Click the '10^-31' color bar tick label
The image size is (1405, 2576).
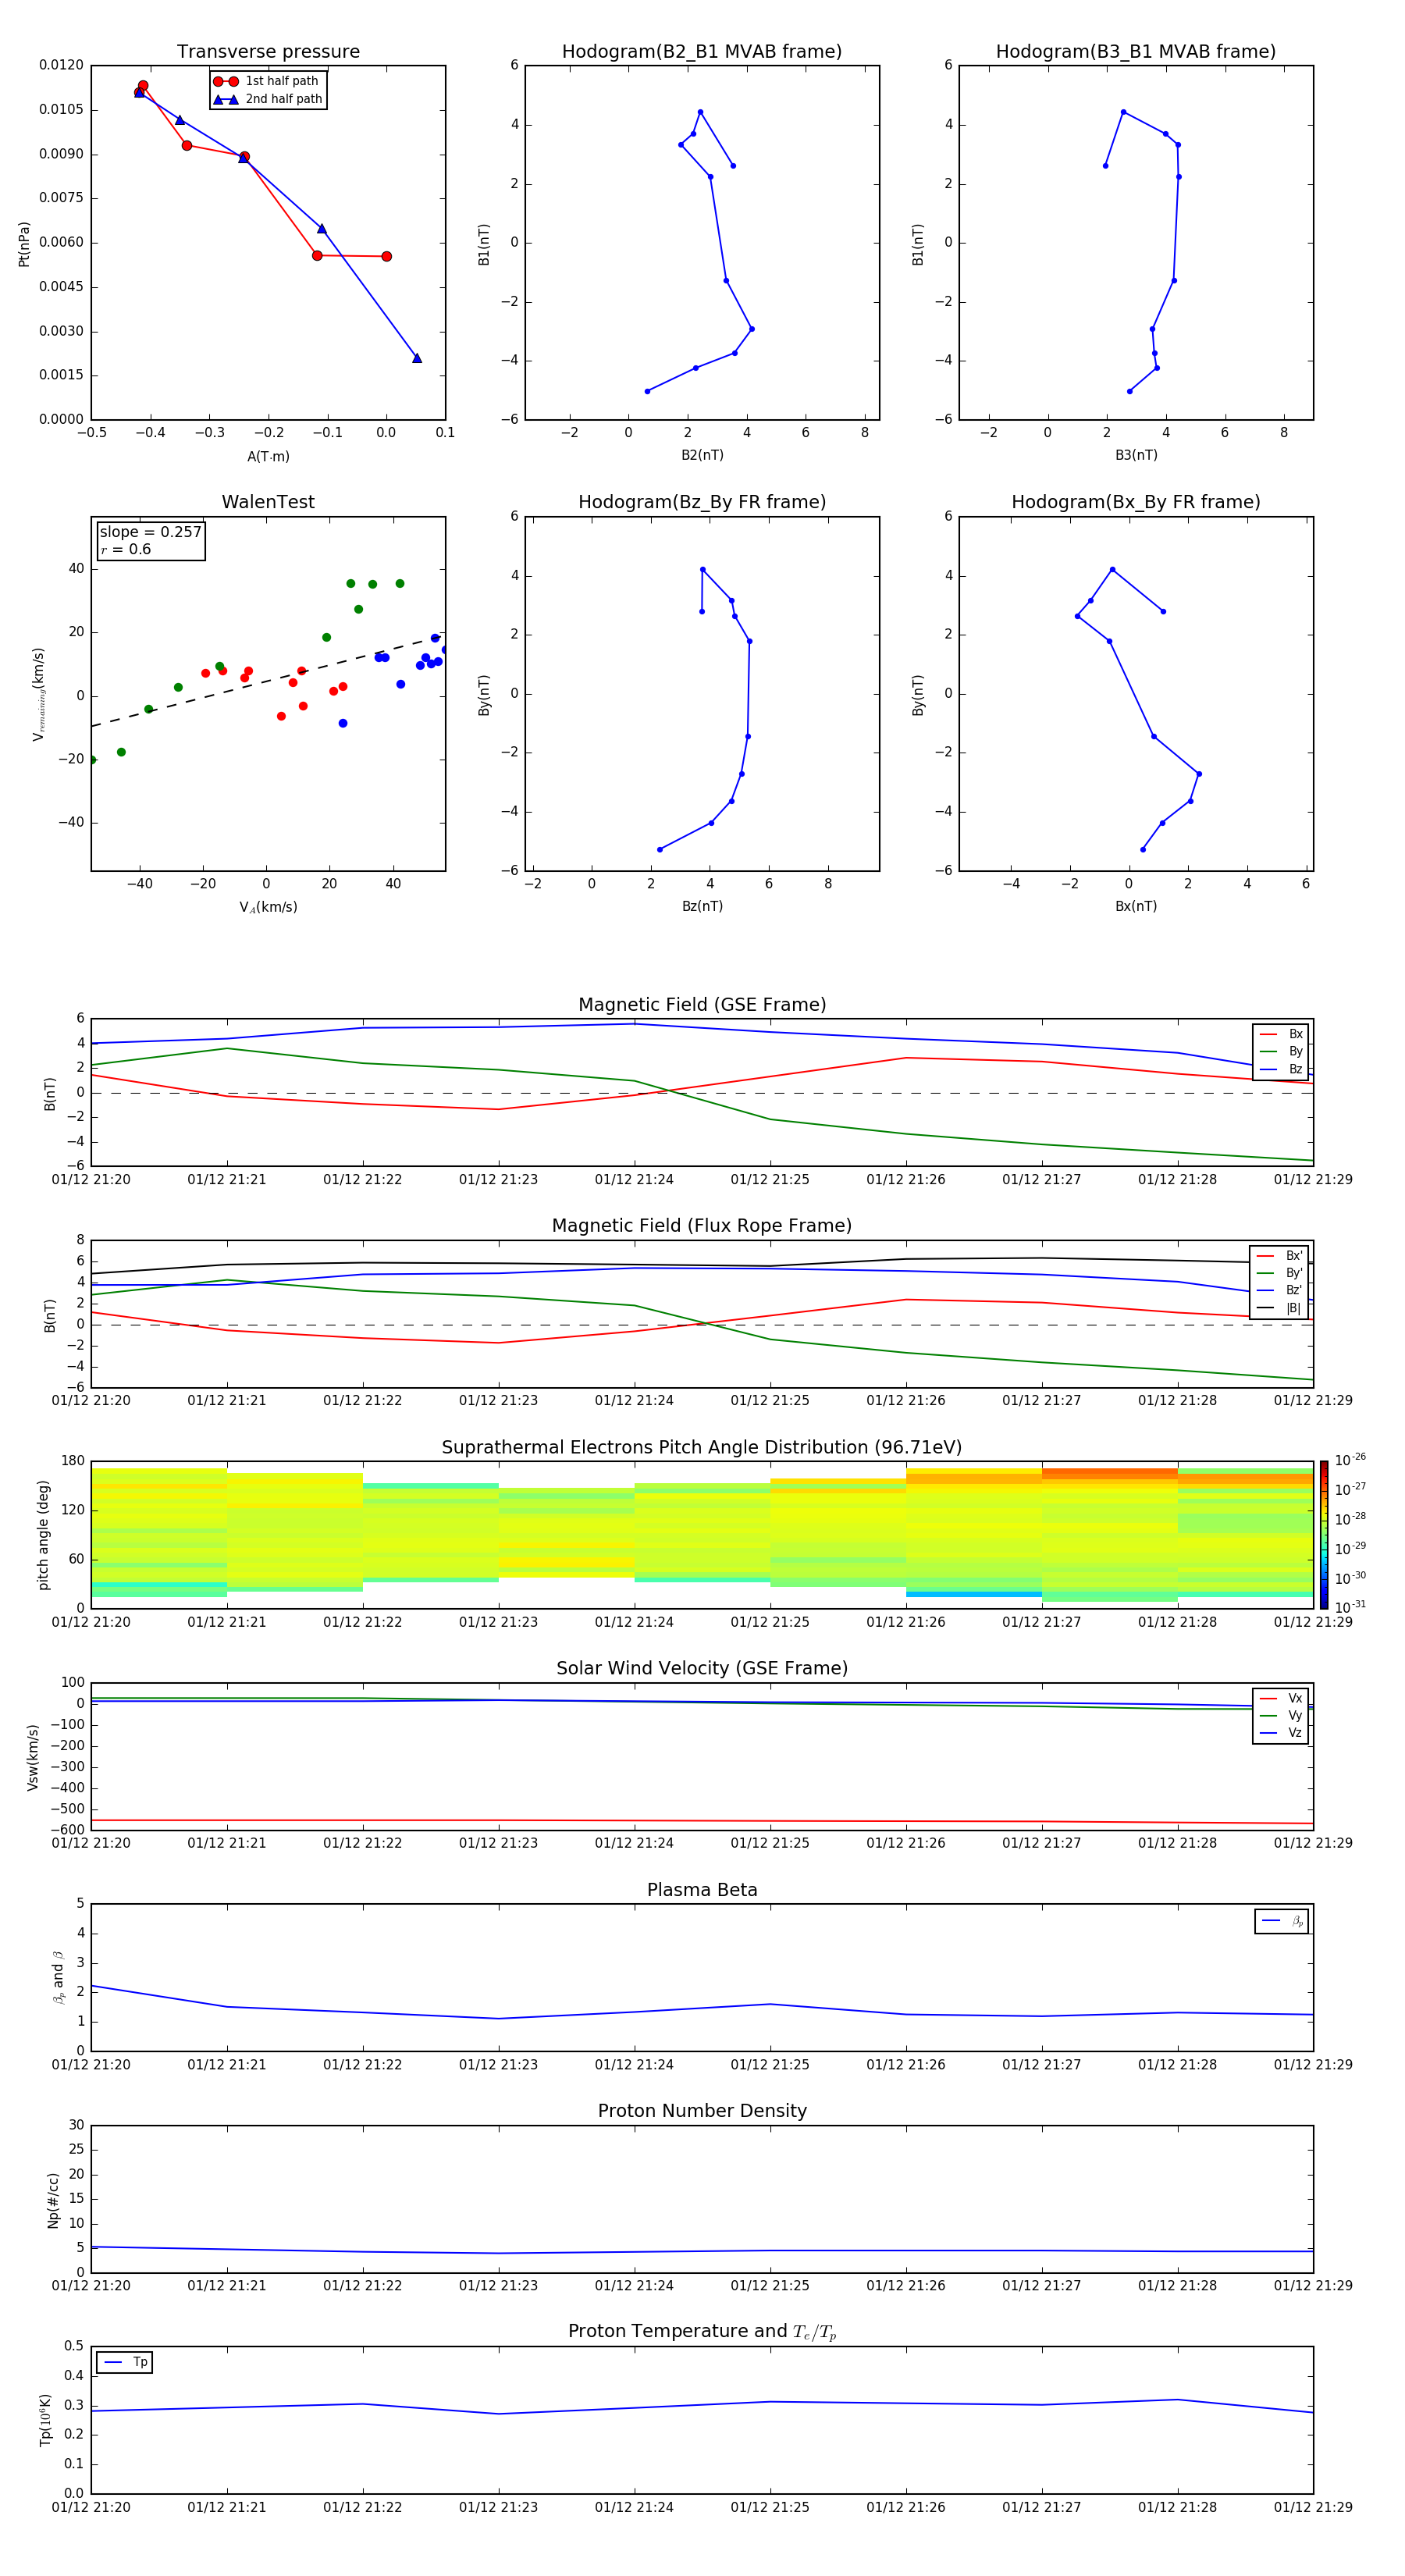(x=1350, y=1607)
